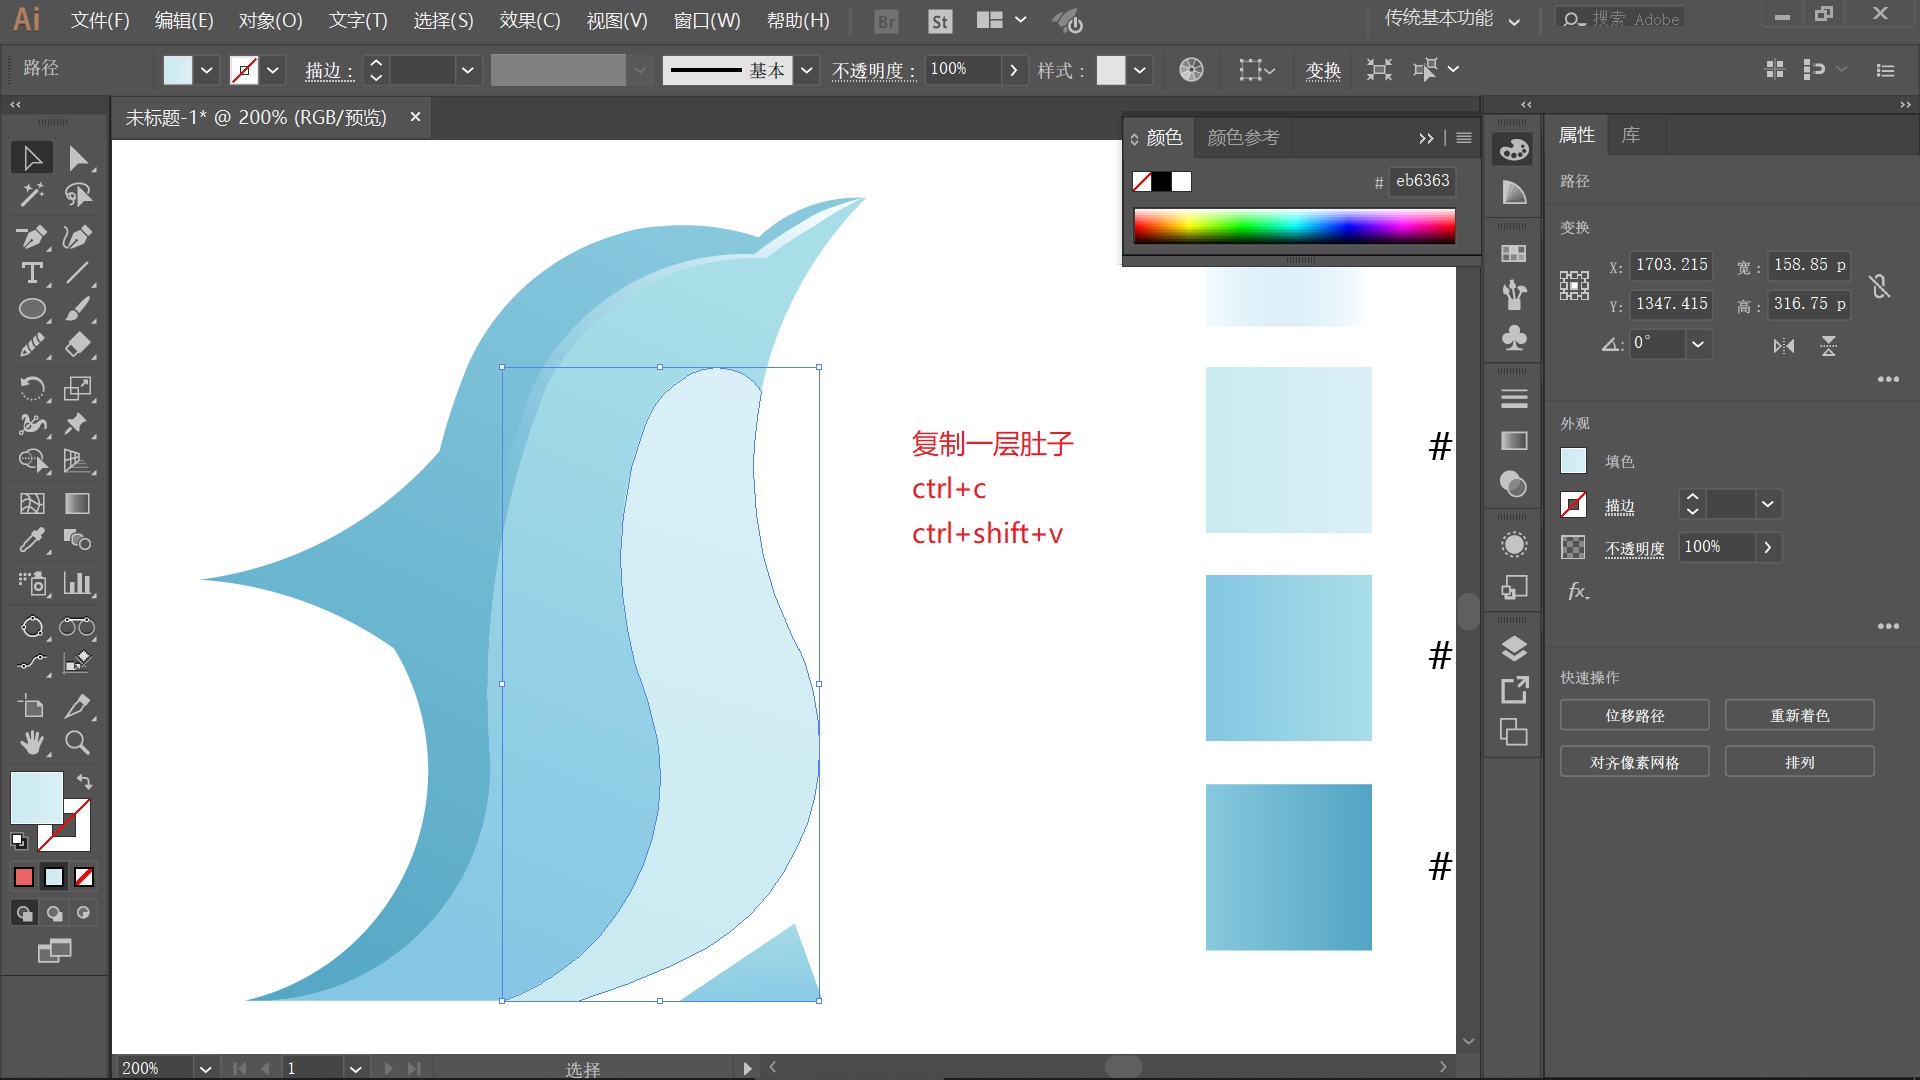Select the Hand pan tool

coord(31,742)
